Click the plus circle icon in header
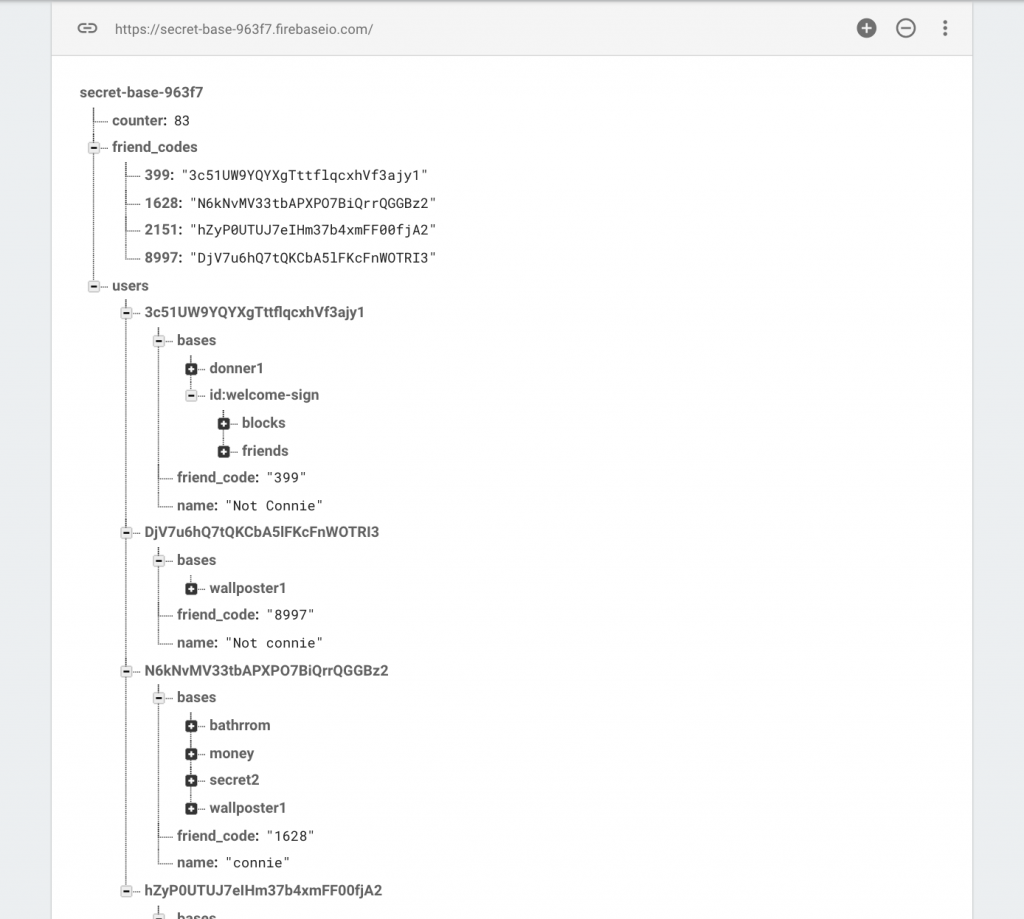This screenshot has height=919, width=1024. pyautogui.click(x=866, y=28)
